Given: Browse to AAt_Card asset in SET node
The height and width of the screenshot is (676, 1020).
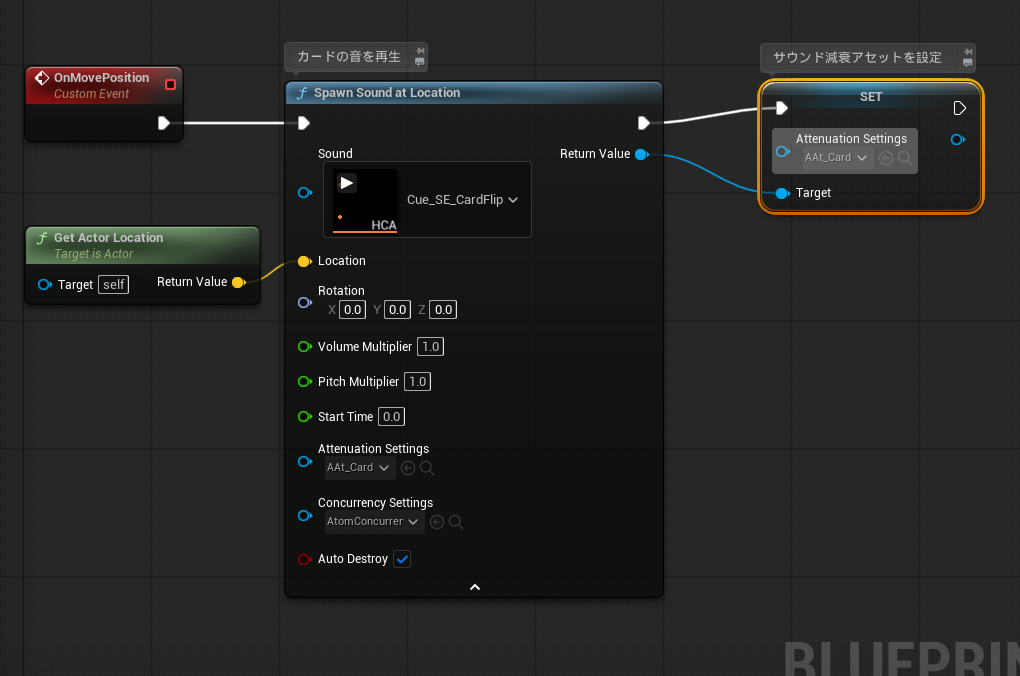Looking at the screenshot, I should pyautogui.click(x=904, y=158).
